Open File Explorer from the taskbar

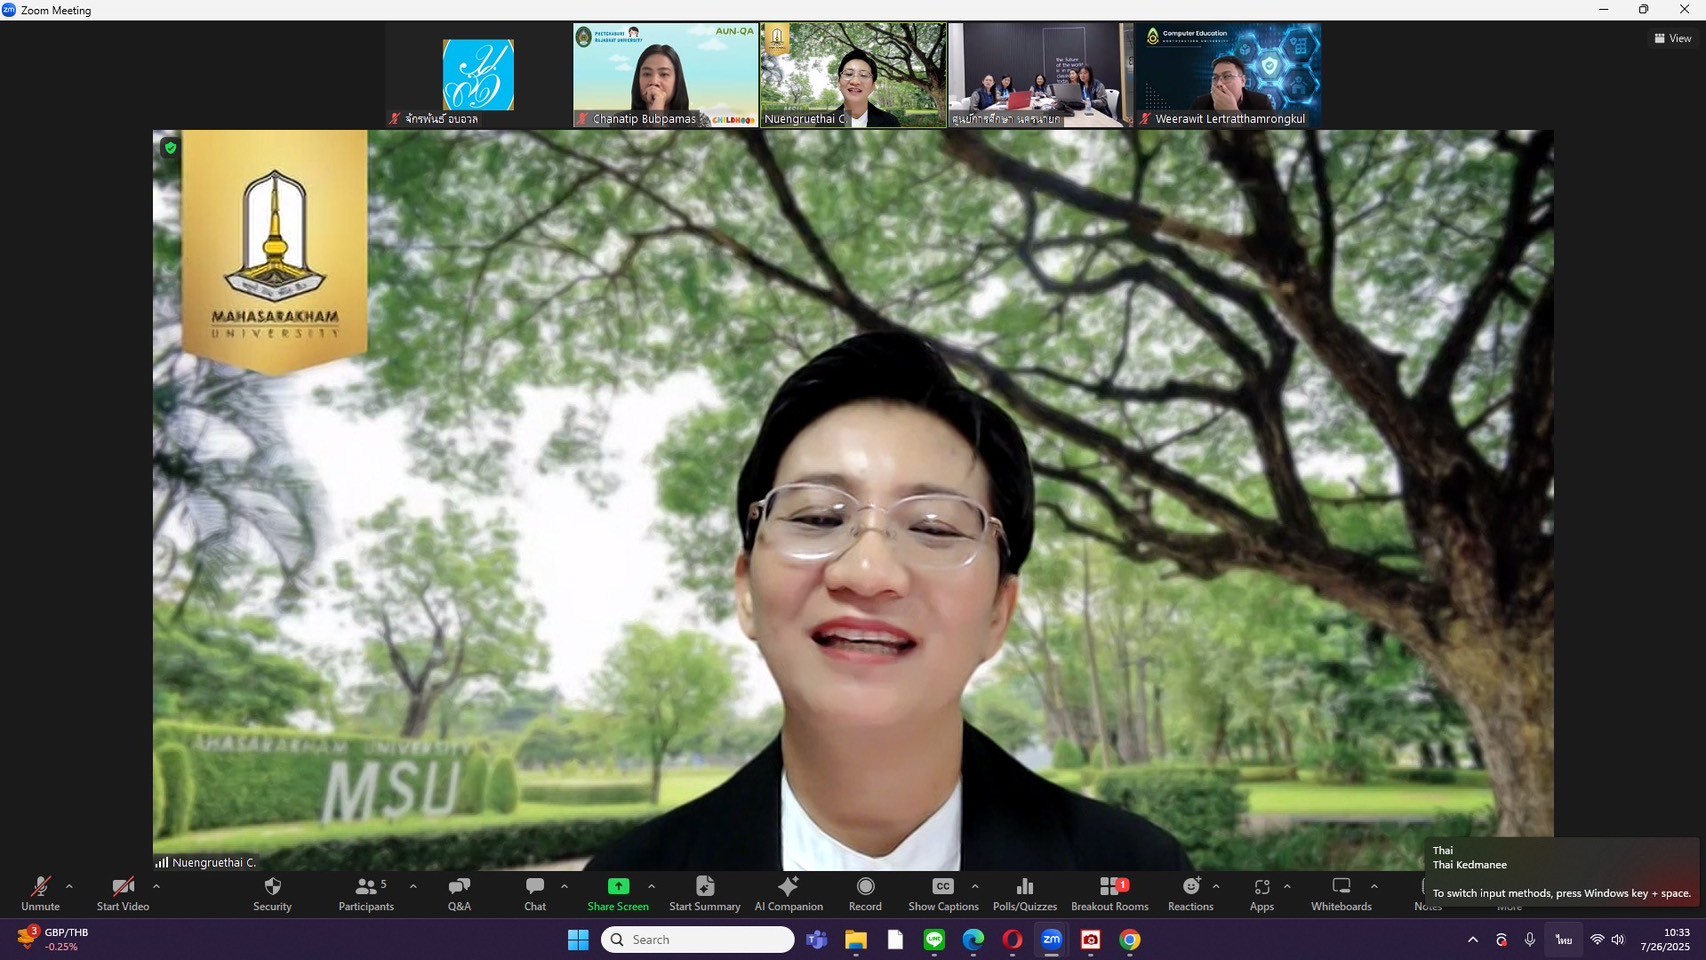(x=855, y=940)
